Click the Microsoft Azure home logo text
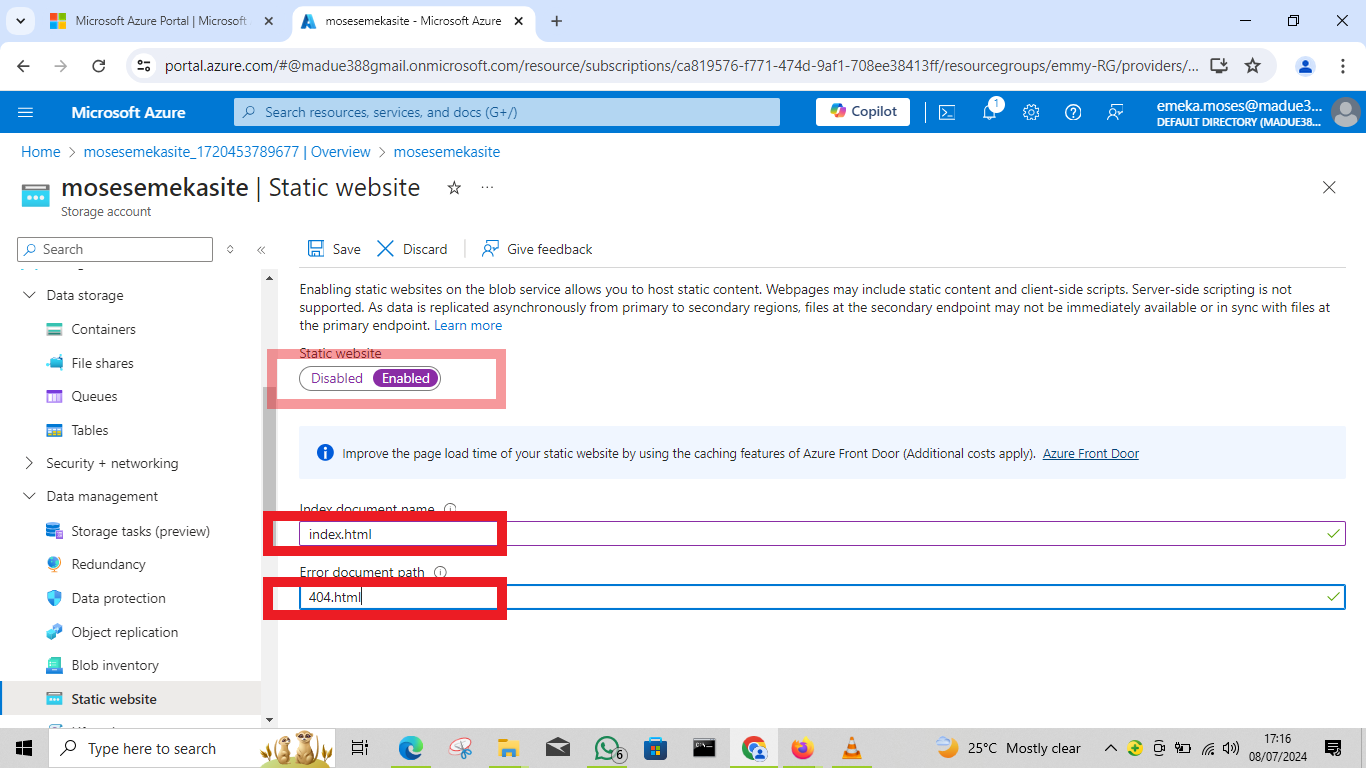 click(x=128, y=112)
